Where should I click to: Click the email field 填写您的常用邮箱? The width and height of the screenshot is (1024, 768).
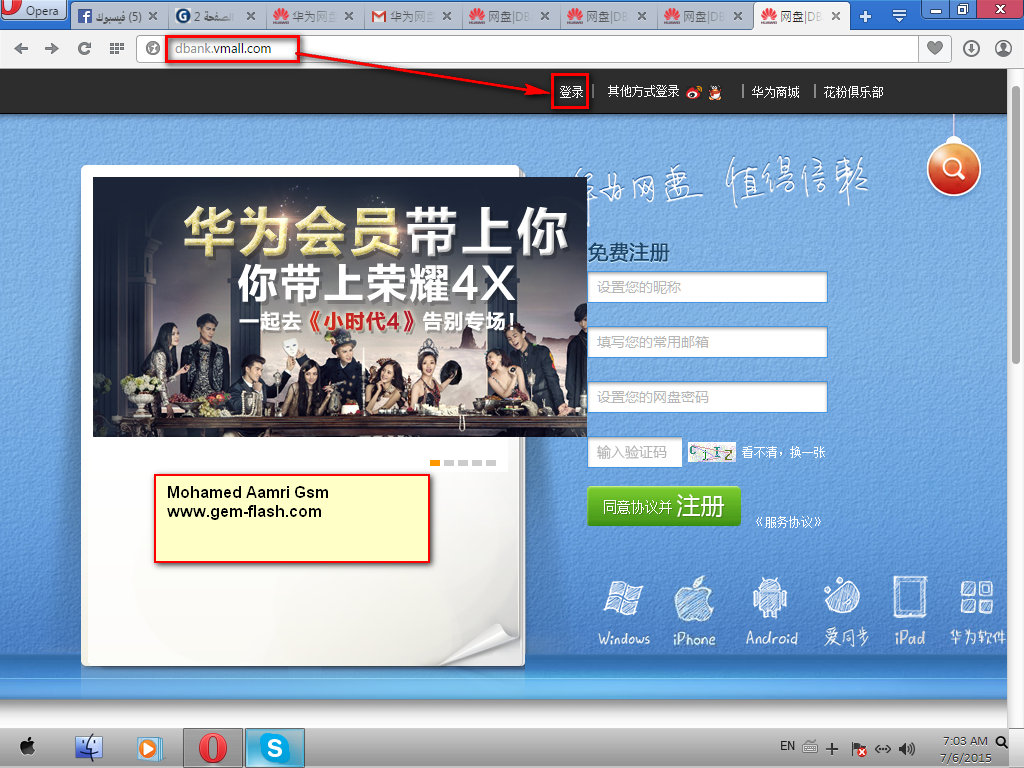pyautogui.click(x=707, y=342)
